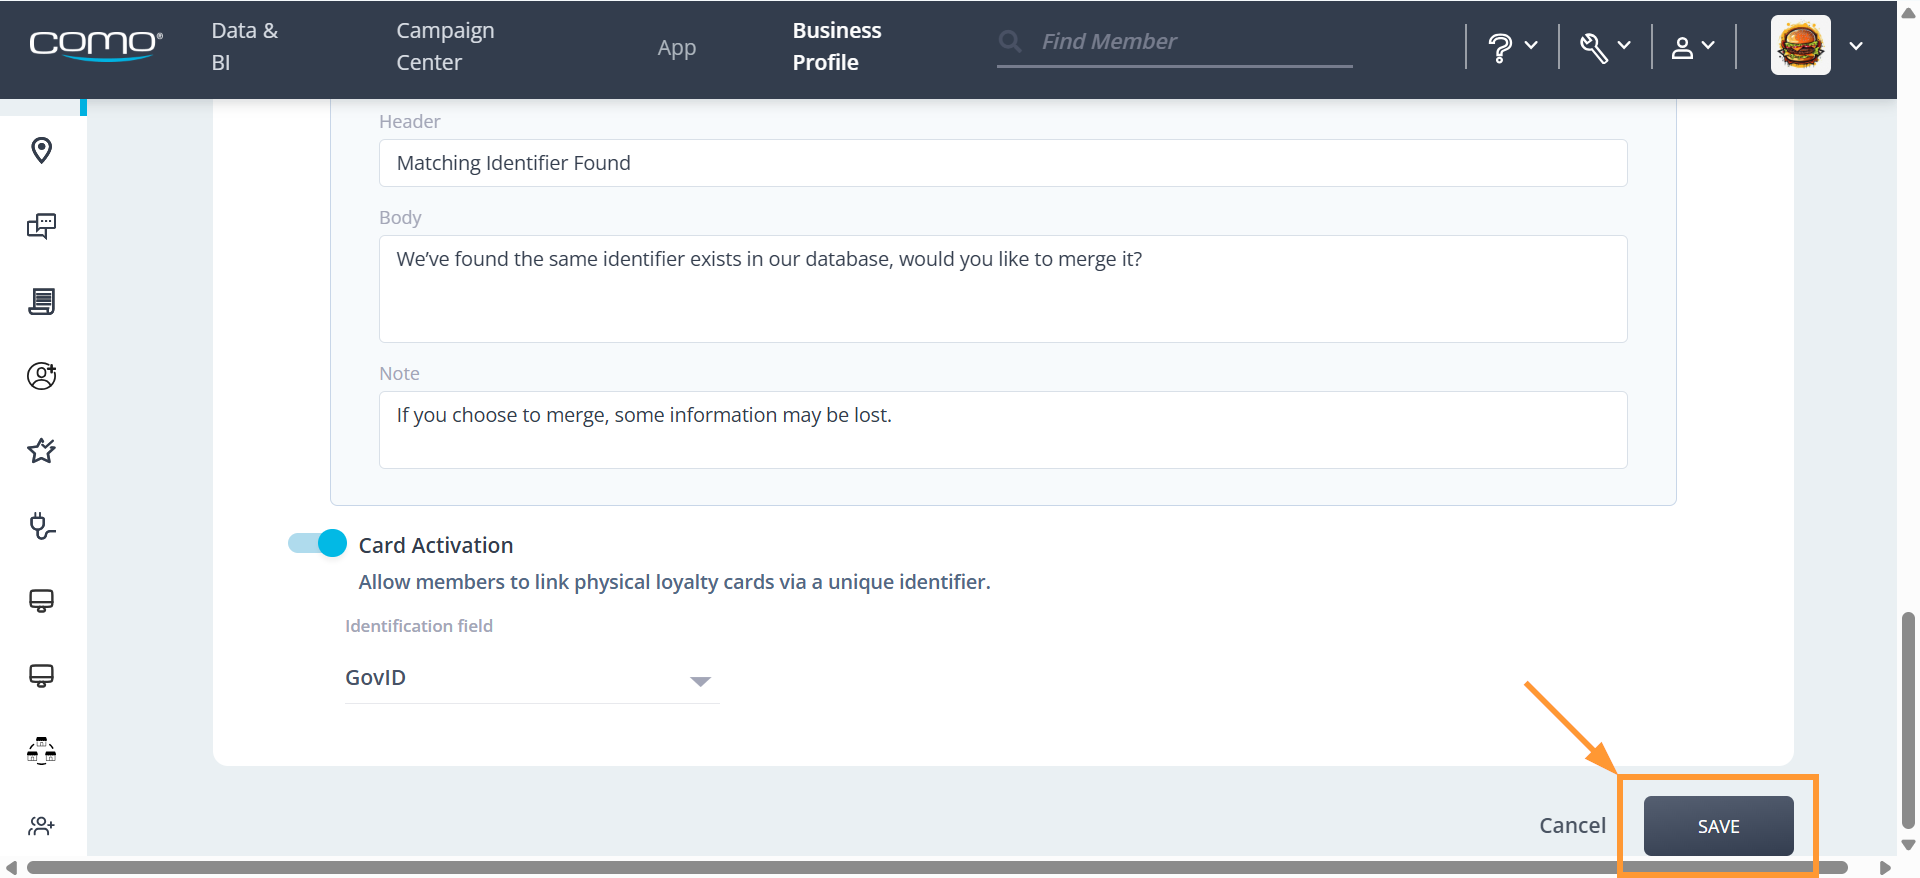The height and width of the screenshot is (878, 1920).
Task: Select the Business Profile menu
Action: click(x=837, y=46)
